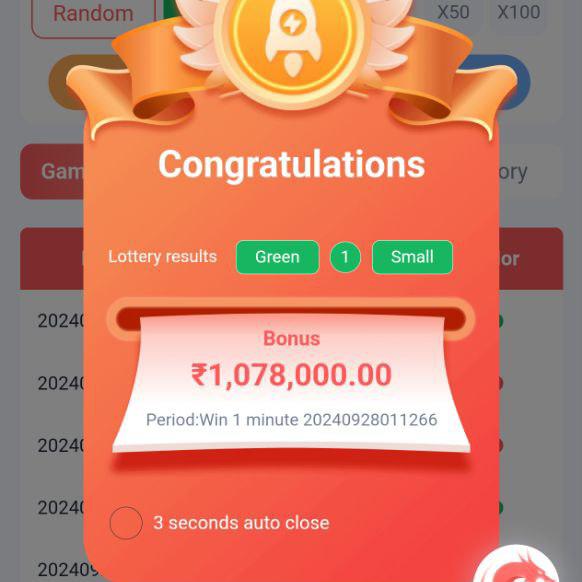The width and height of the screenshot is (582, 582).
Task: Click the red result dot in third row
Action: (501, 445)
